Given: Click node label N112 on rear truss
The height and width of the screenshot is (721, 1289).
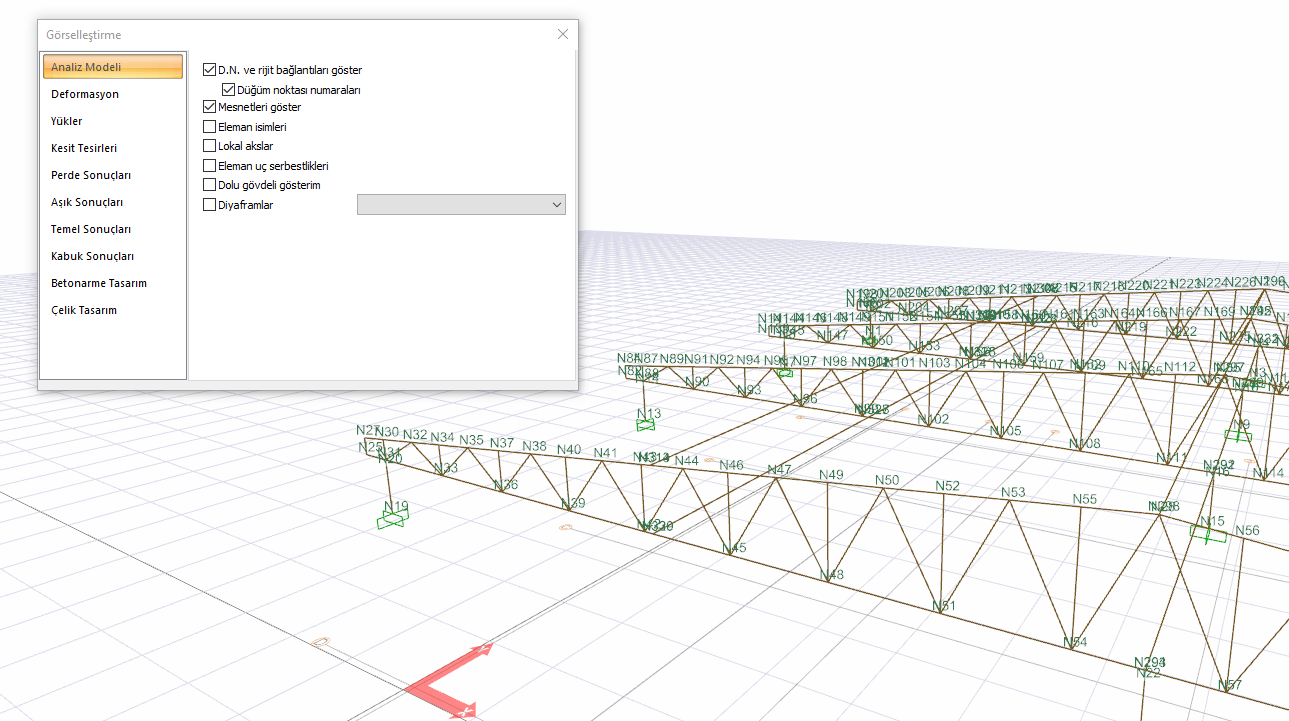Looking at the screenshot, I should point(1180,366).
